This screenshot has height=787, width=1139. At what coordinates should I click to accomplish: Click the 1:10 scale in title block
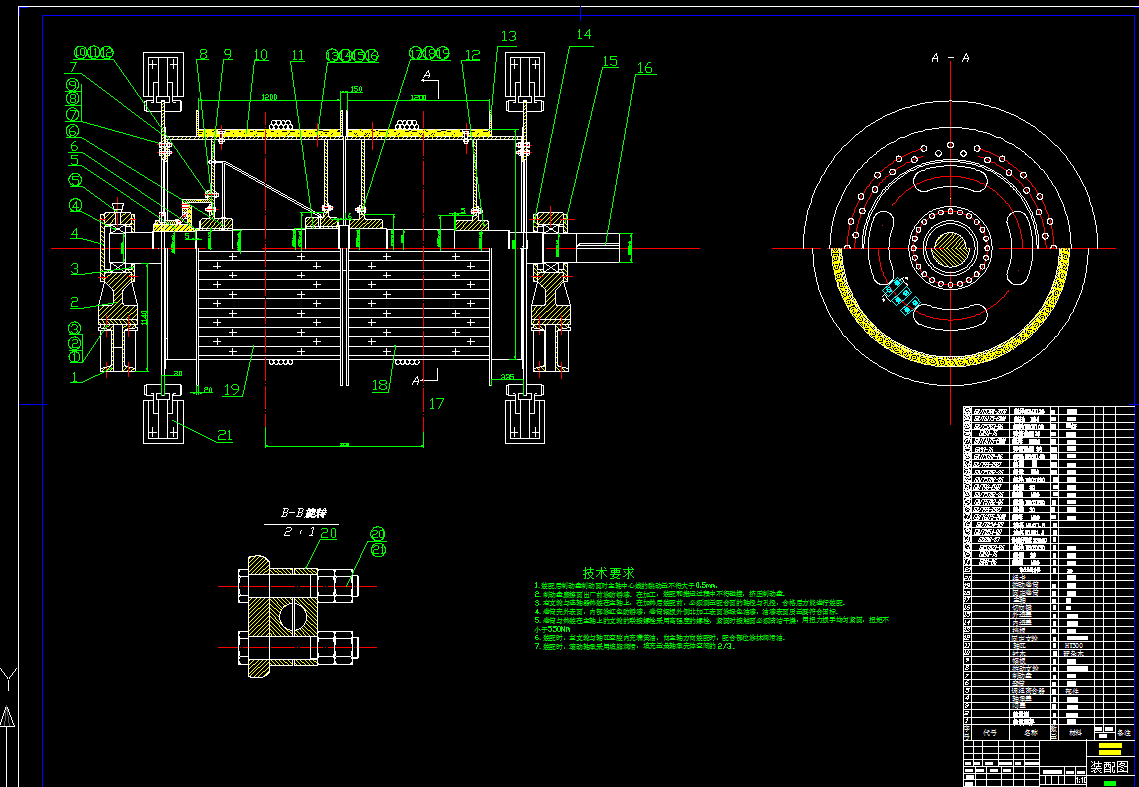pyautogui.click(x=1081, y=781)
